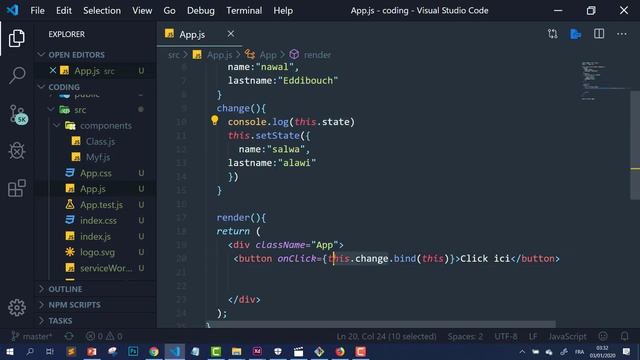Click the src breadcrumb
The image size is (640, 360).
pos(173,55)
